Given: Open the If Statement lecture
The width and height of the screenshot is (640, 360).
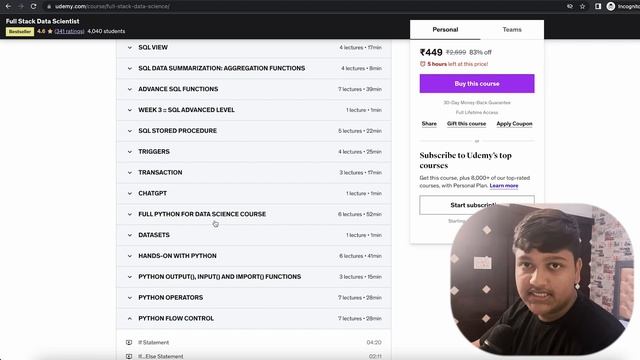Looking at the screenshot, I should point(153,342).
